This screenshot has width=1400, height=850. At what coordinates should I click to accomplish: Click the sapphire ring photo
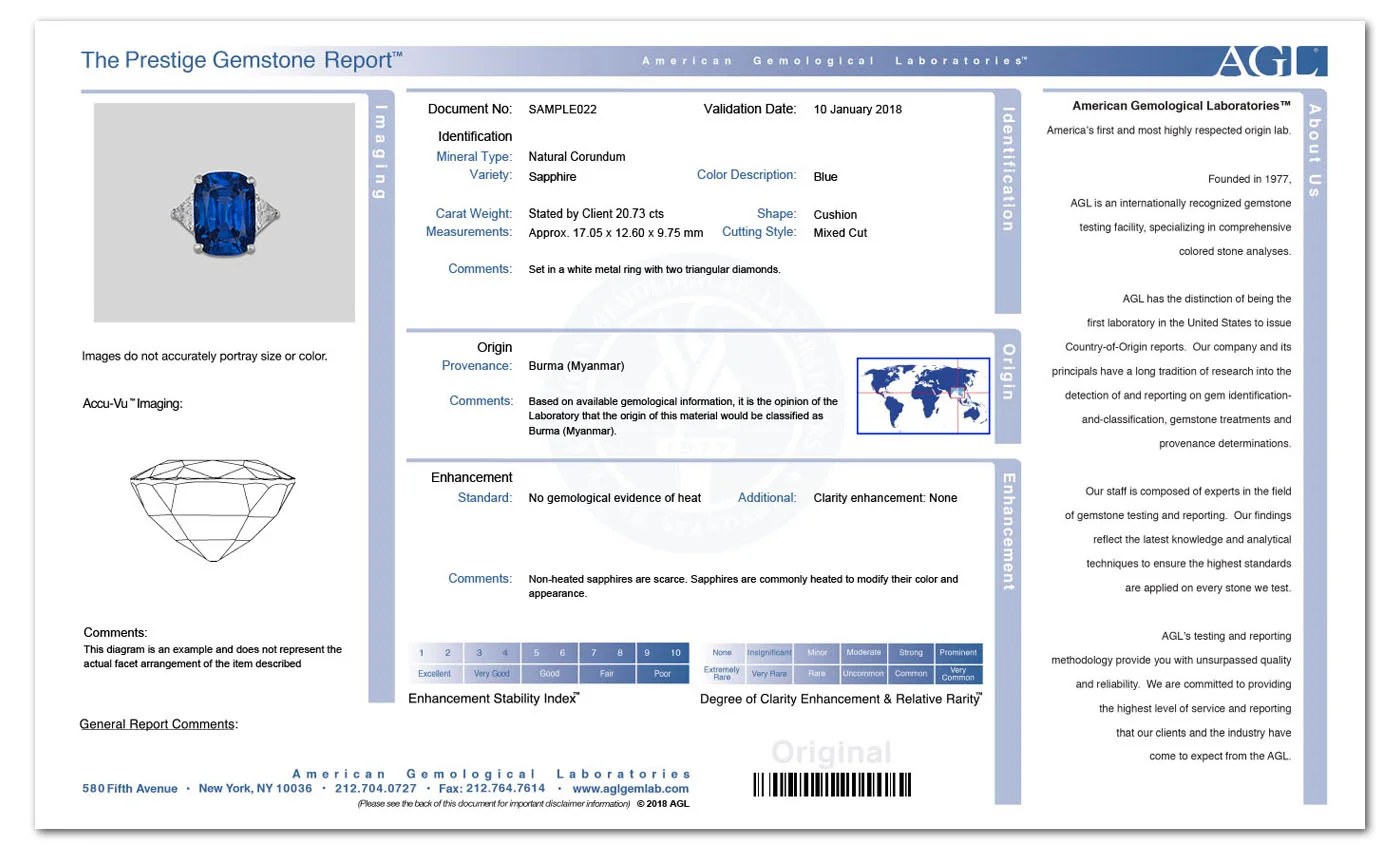pos(223,211)
